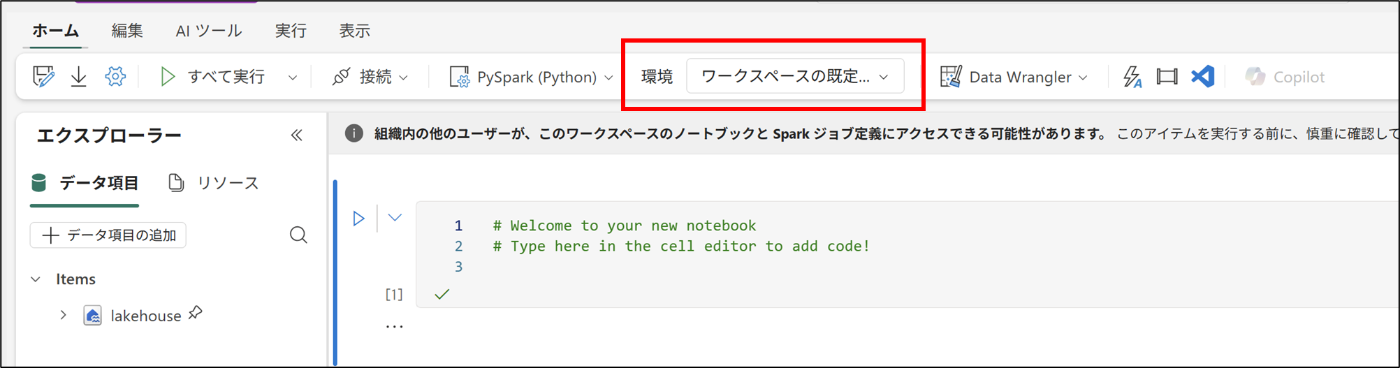The width and height of the screenshot is (1400, 368).
Task: Click the "# Type here in the cell editor" line
Action: [x=682, y=246]
